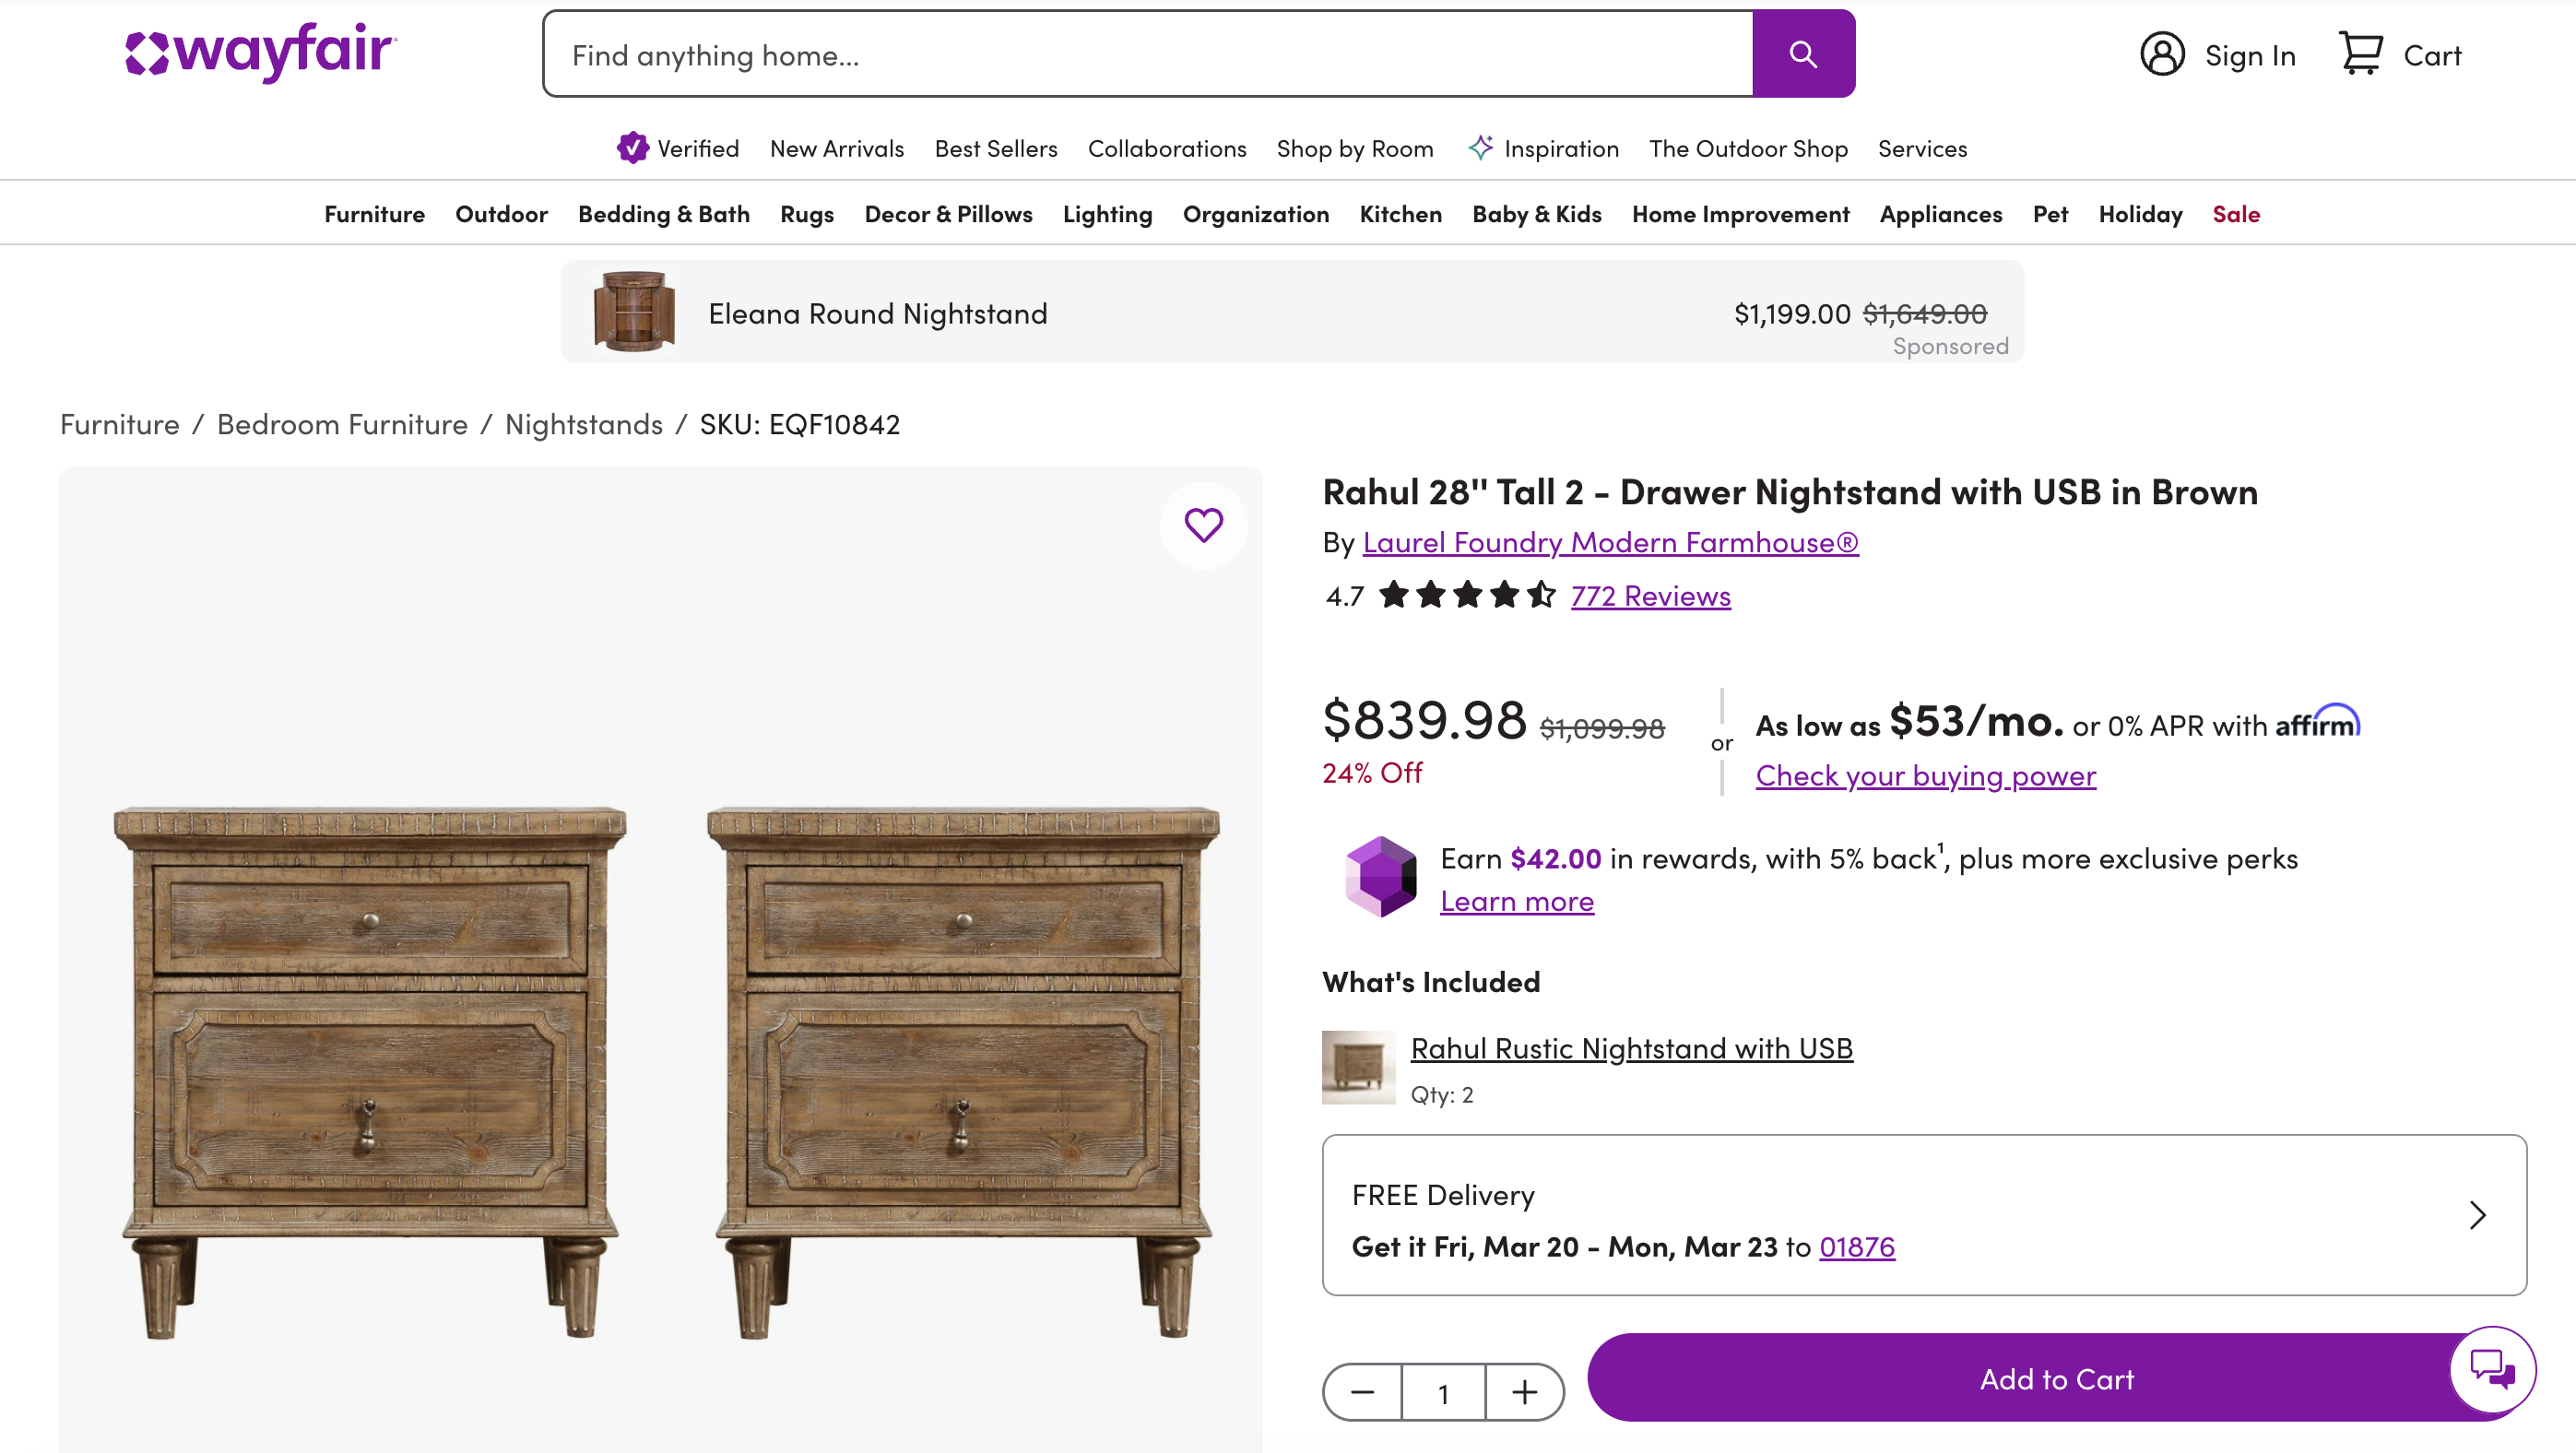Click the Sign In profile icon
2576x1453 pixels.
(2162, 54)
